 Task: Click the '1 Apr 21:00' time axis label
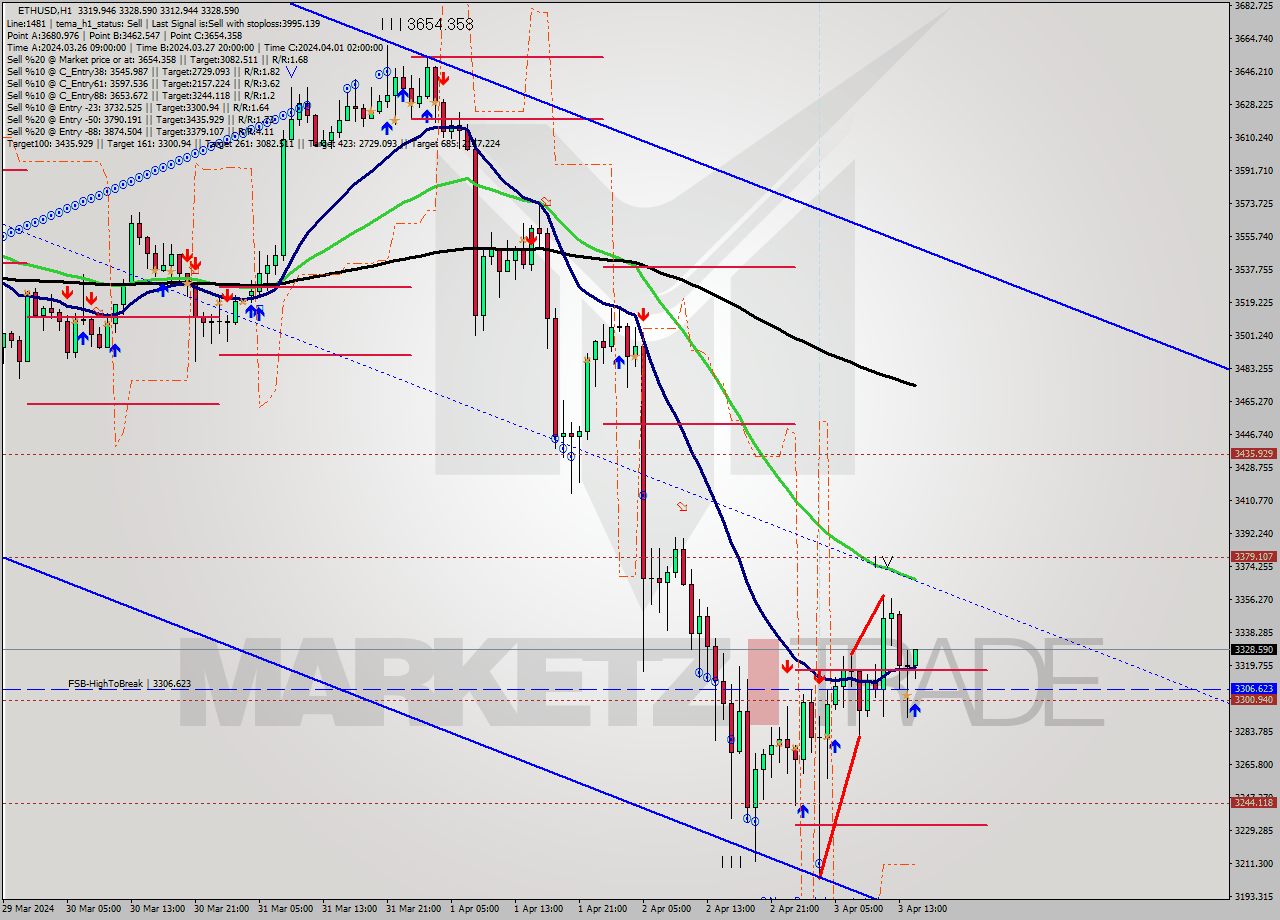coord(604,909)
